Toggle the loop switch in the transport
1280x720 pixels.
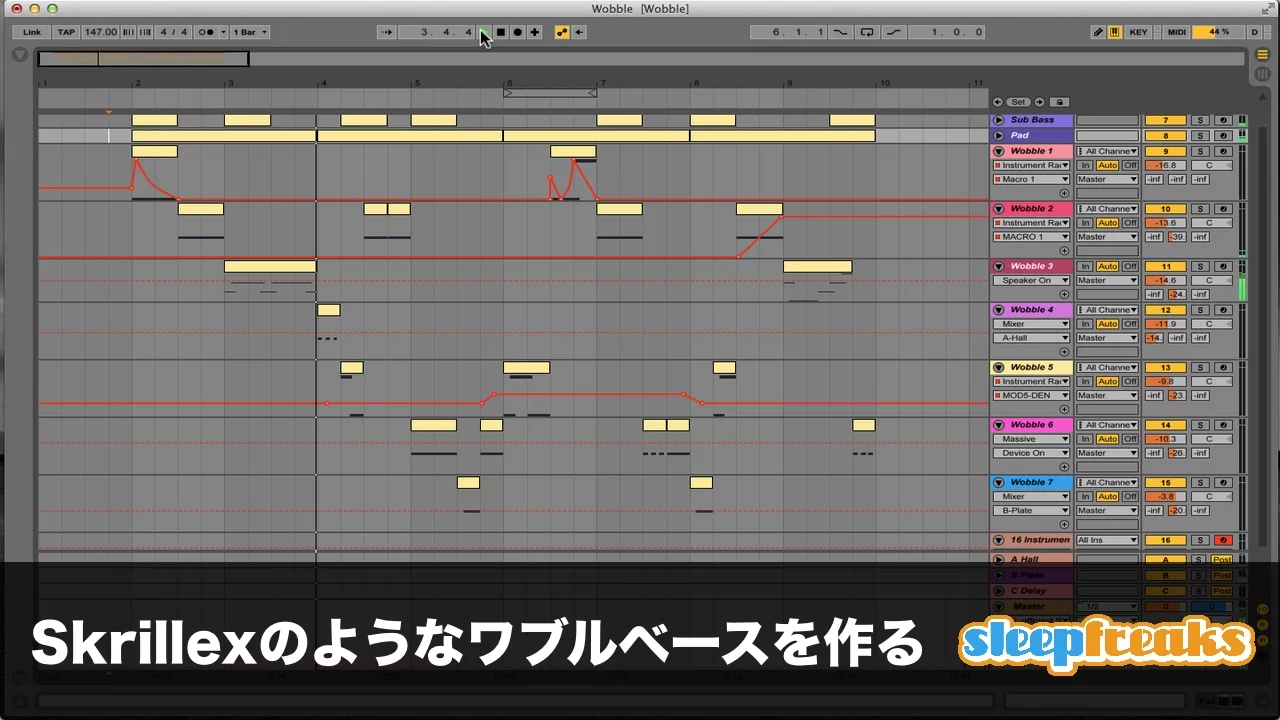point(867,32)
